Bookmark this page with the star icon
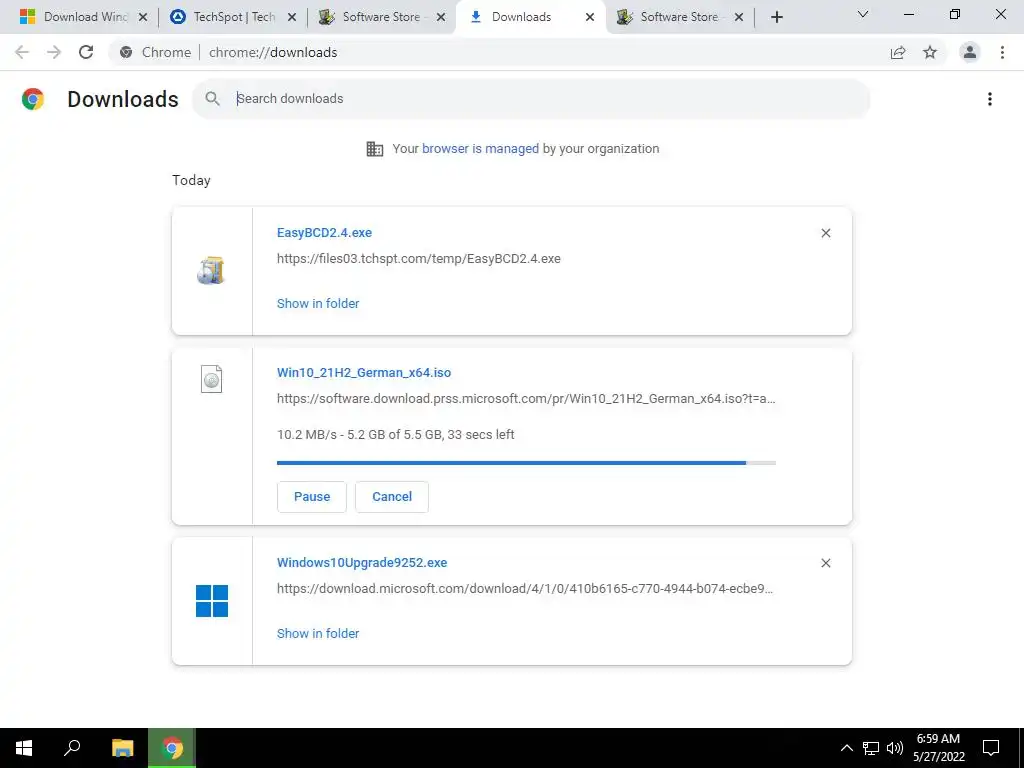The width and height of the screenshot is (1024, 768). click(930, 52)
